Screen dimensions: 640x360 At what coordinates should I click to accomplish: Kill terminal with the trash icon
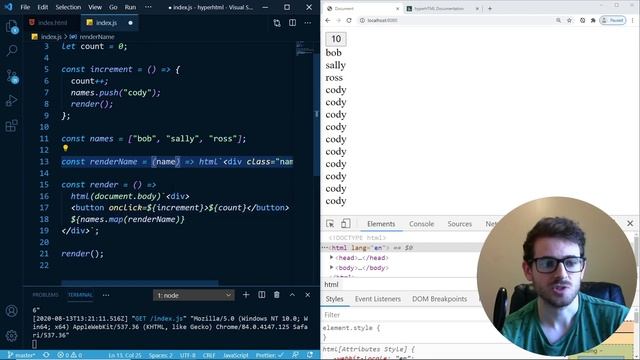(277, 295)
